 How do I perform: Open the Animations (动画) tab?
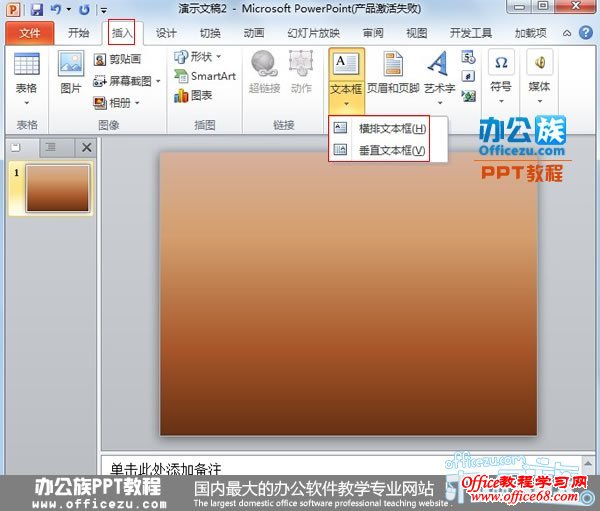(x=254, y=32)
